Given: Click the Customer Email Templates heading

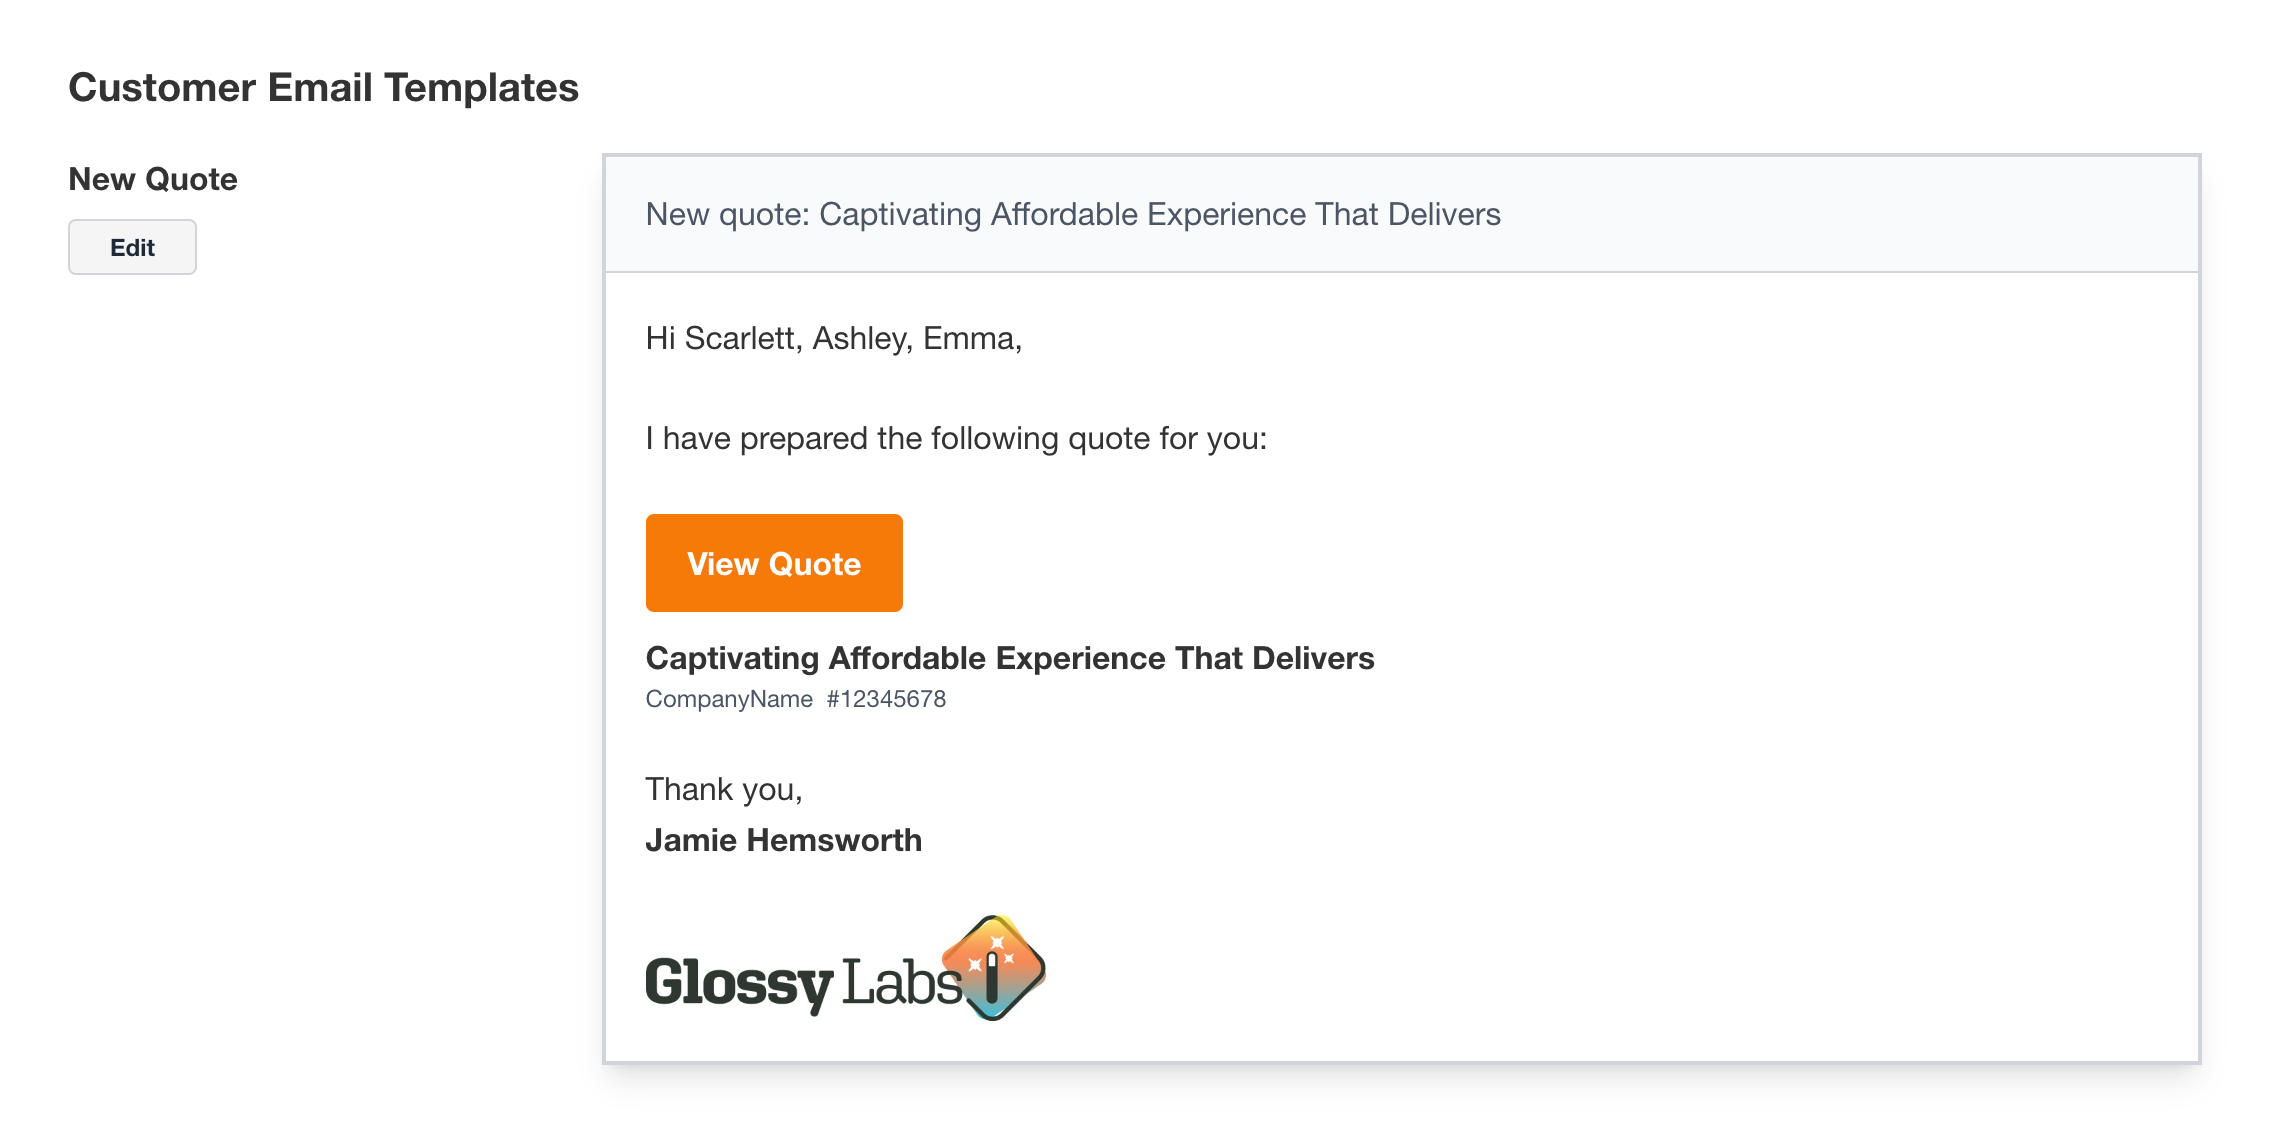Looking at the screenshot, I should click(323, 88).
